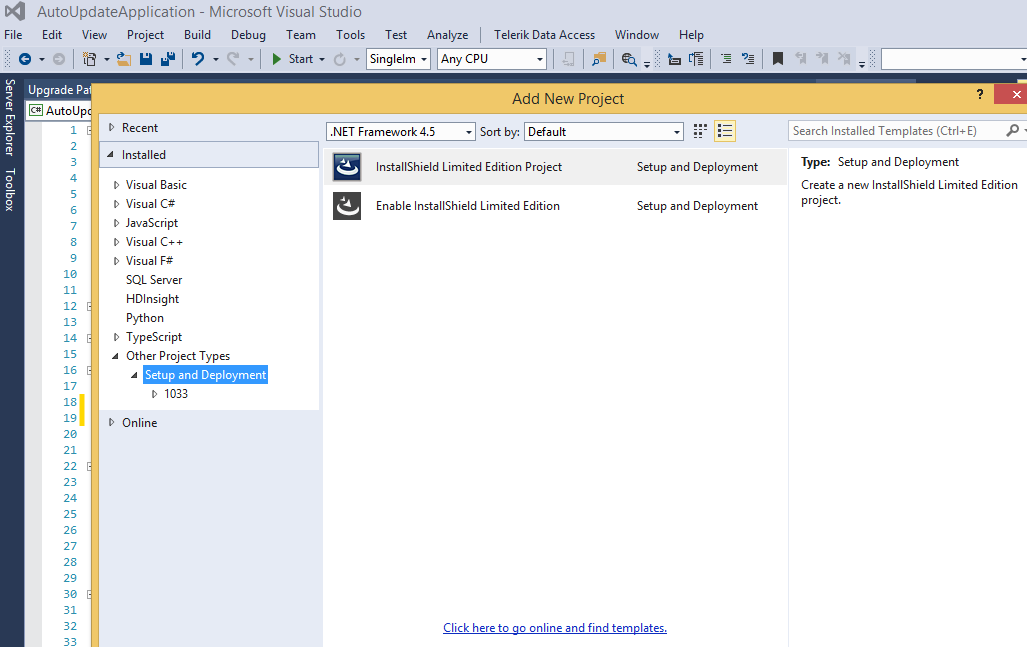
Task: Select the Setup and Deployment node
Action: 206,375
